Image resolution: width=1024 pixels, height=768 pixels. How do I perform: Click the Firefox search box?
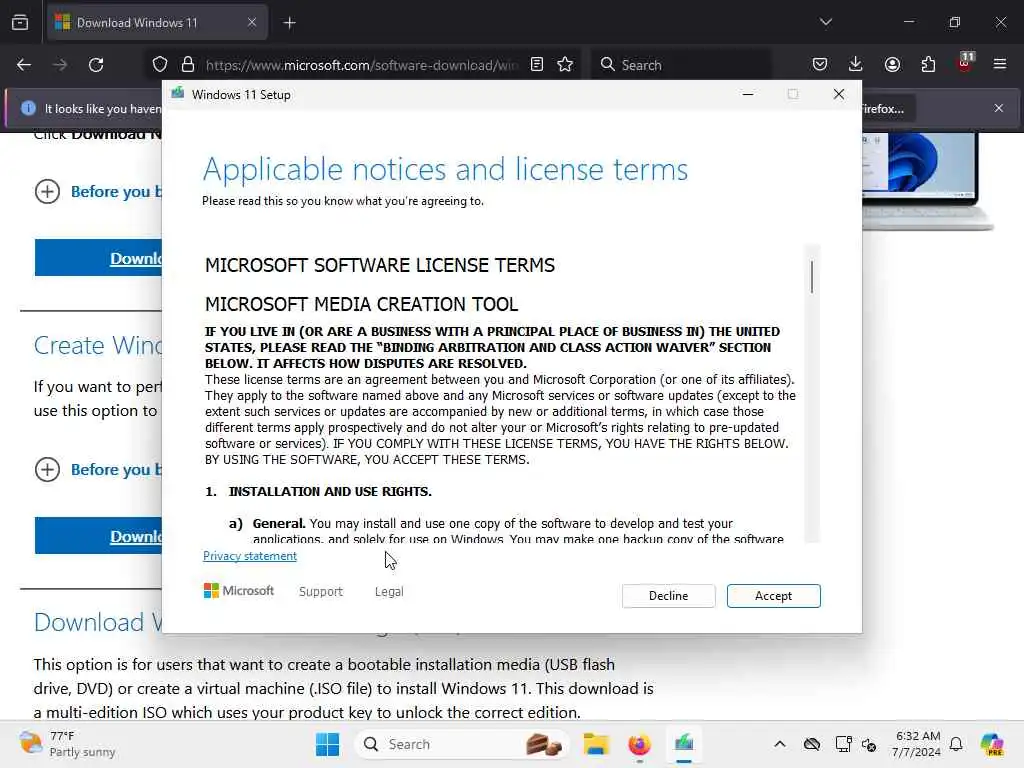point(681,65)
